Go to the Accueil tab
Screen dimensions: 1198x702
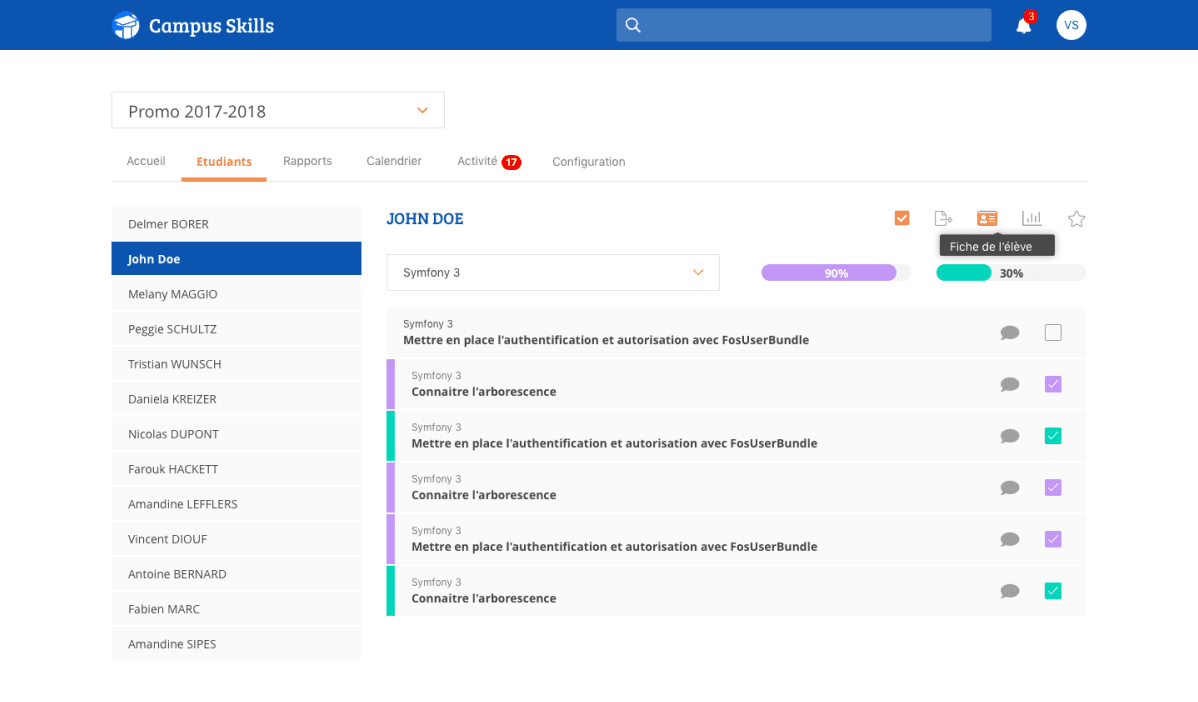coord(146,161)
